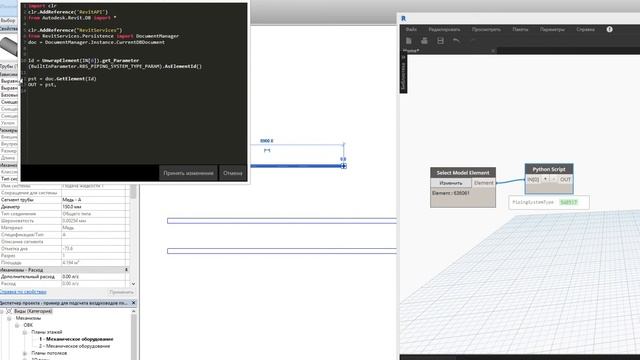Viewport: 640px width, 360px height.
Task: Collapse the Планы этажей tree node
Action: coord(25,332)
